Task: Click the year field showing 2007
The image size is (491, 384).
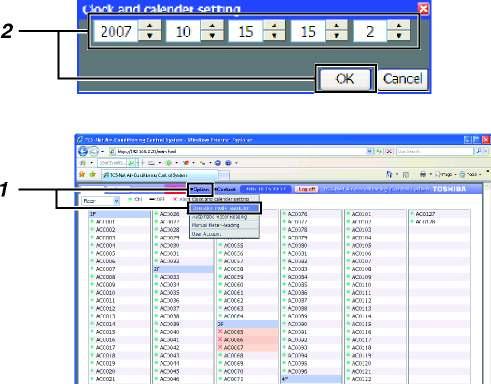Action: (x=116, y=31)
